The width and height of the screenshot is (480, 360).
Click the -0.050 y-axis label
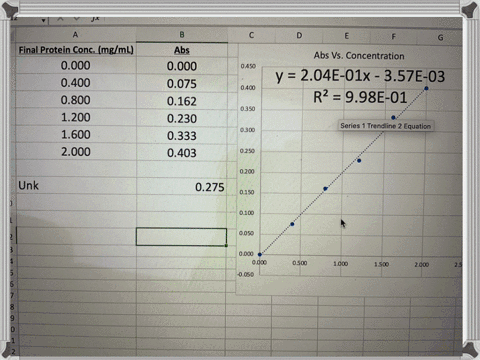[x=245, y=274]
